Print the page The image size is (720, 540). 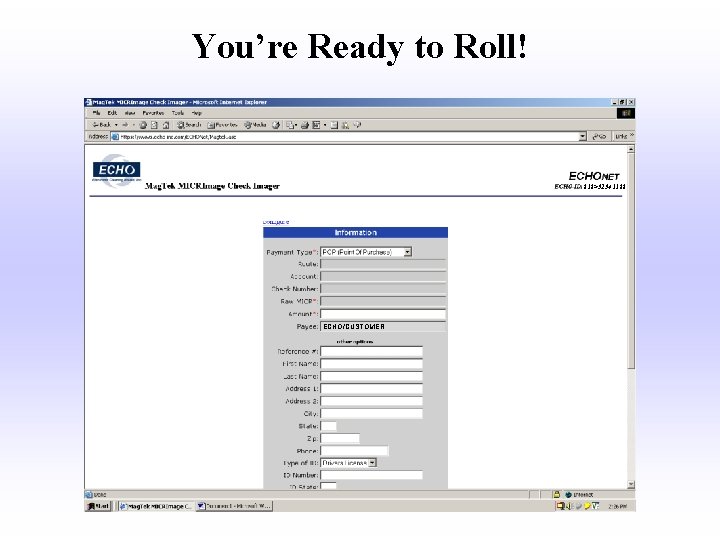[304, 125]
